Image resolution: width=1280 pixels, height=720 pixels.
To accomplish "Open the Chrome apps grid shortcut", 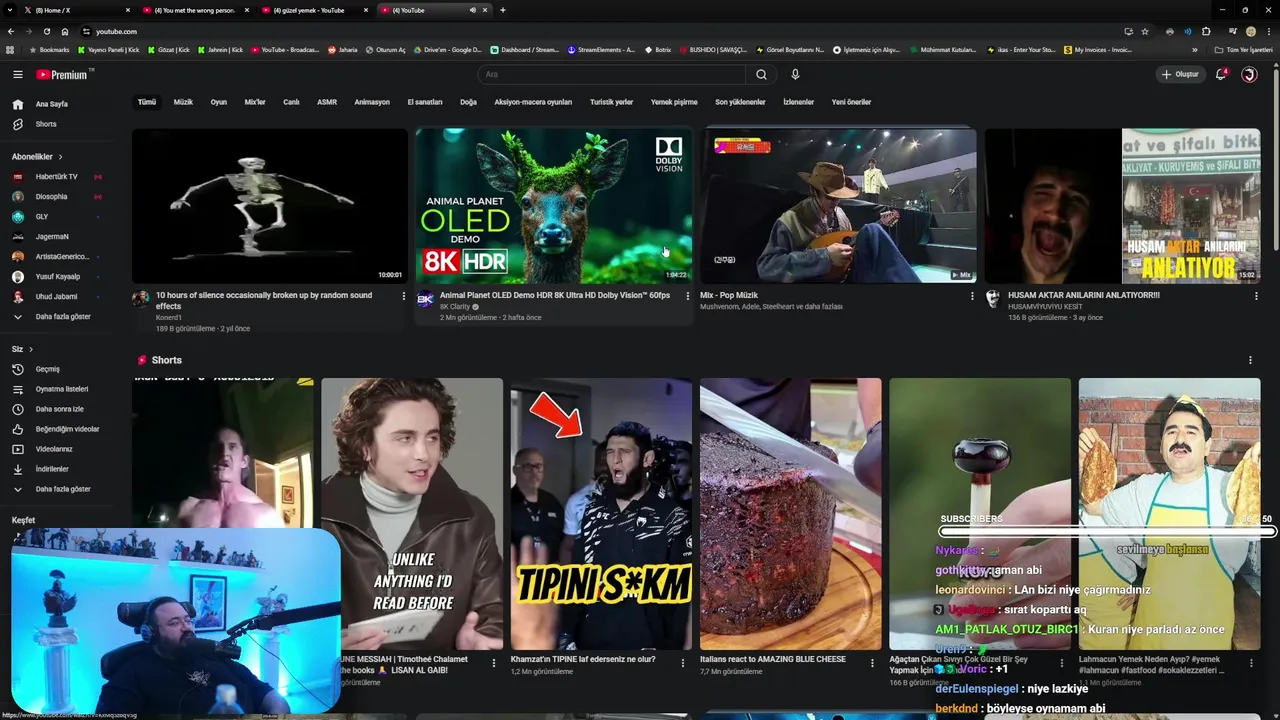I will (10, 50).
